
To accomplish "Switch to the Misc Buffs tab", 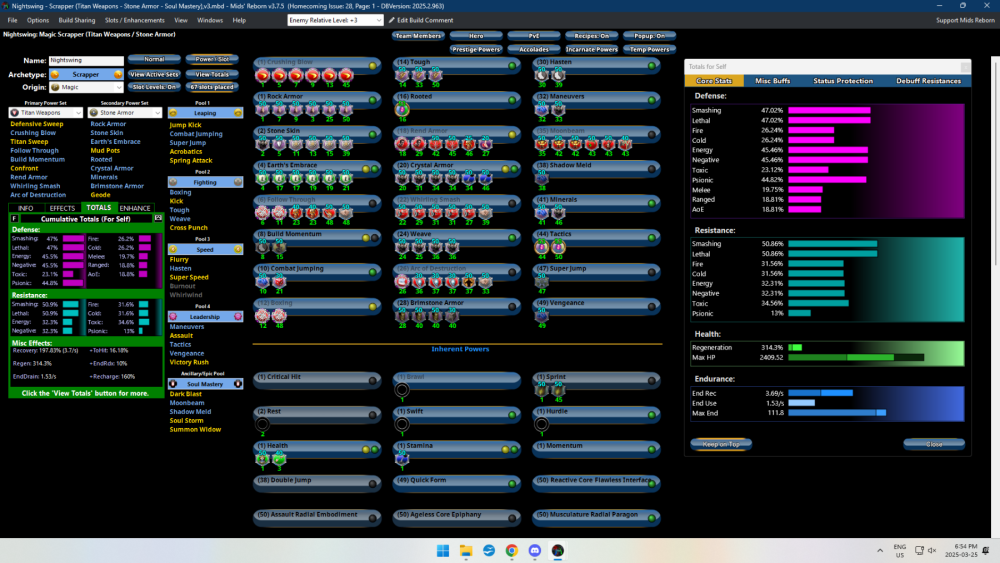I will tap(772, 81).
